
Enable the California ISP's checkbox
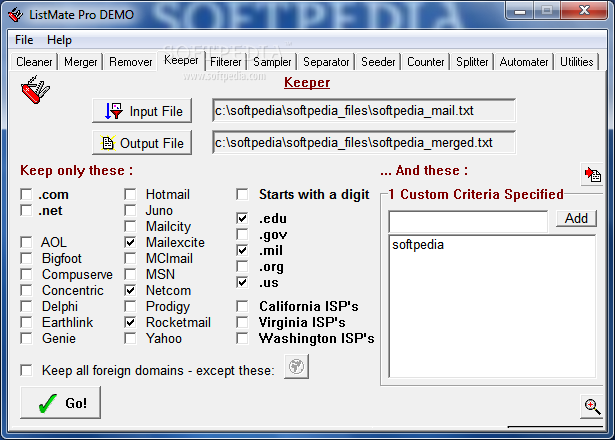click(x=242, y=306)
